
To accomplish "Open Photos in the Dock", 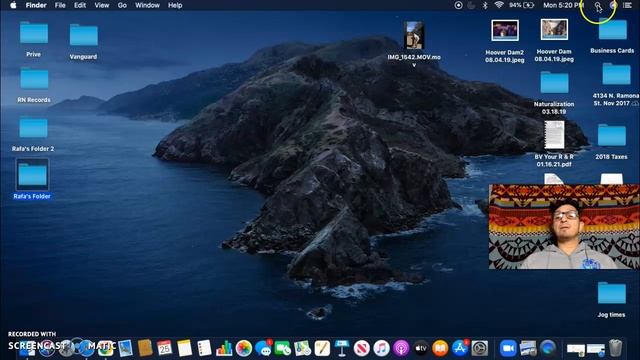I will pyautogui.click(x=244, y=348).
